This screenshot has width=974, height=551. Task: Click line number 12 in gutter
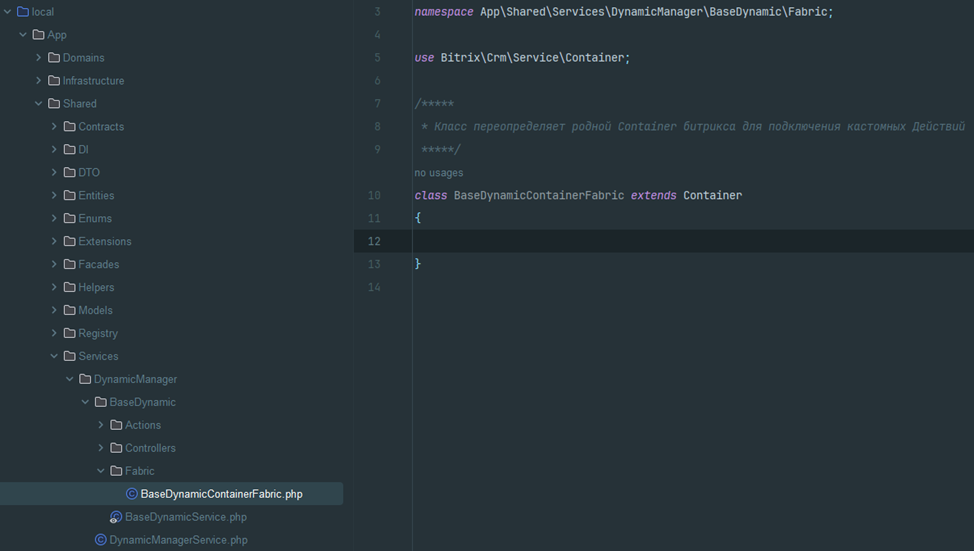tap(374, 242)
